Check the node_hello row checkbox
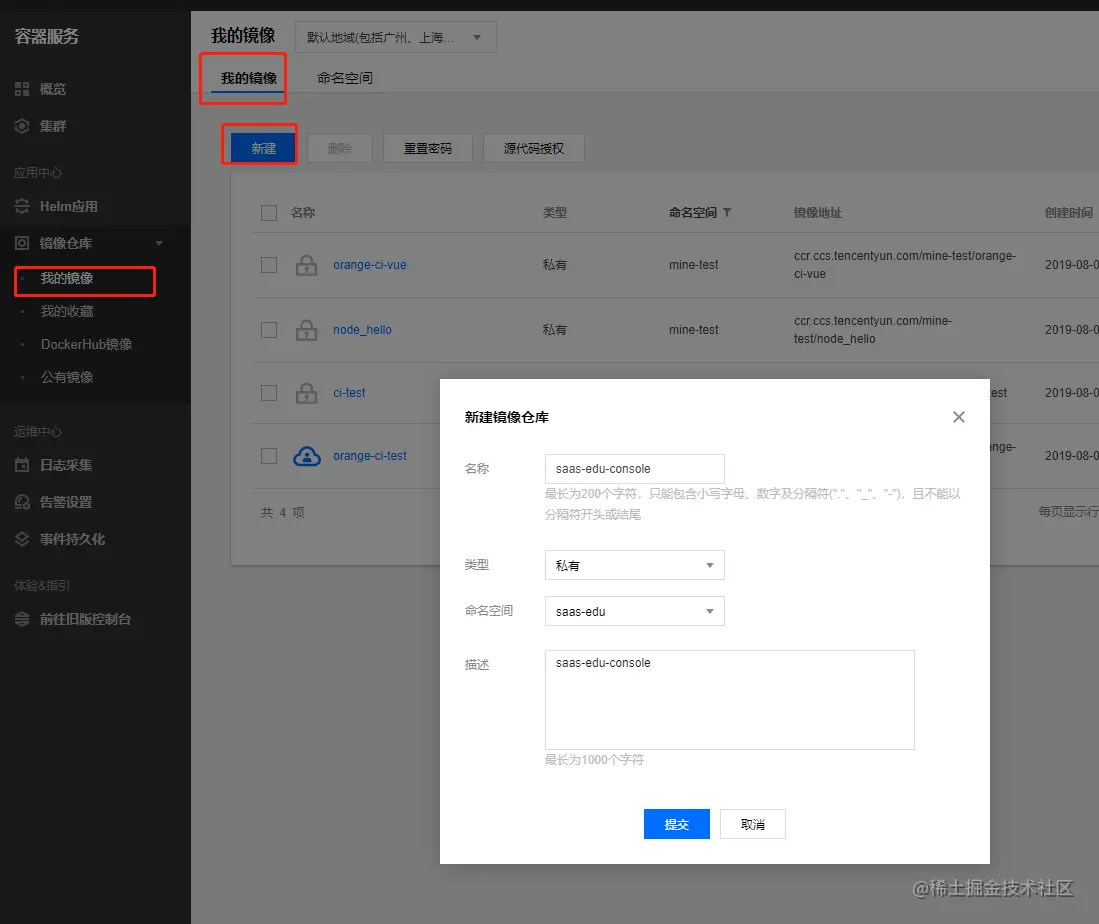 268,329
